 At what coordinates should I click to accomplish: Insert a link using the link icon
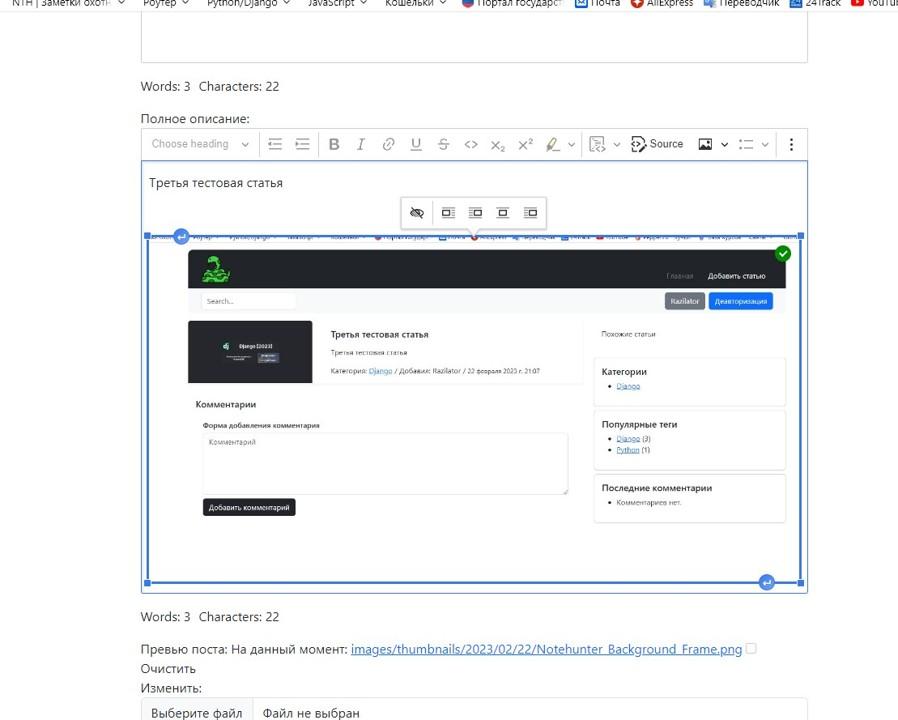click(x=388, y=144)
